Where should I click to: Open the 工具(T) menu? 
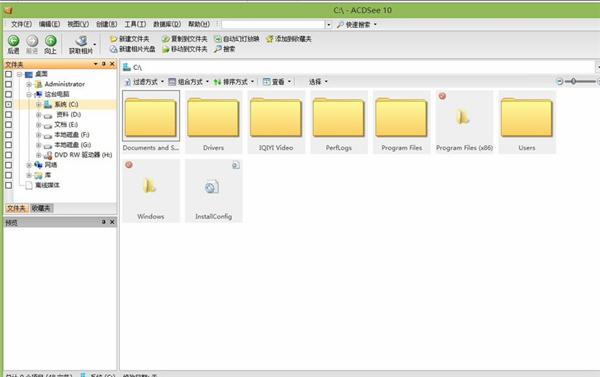[x=135, y=24]
